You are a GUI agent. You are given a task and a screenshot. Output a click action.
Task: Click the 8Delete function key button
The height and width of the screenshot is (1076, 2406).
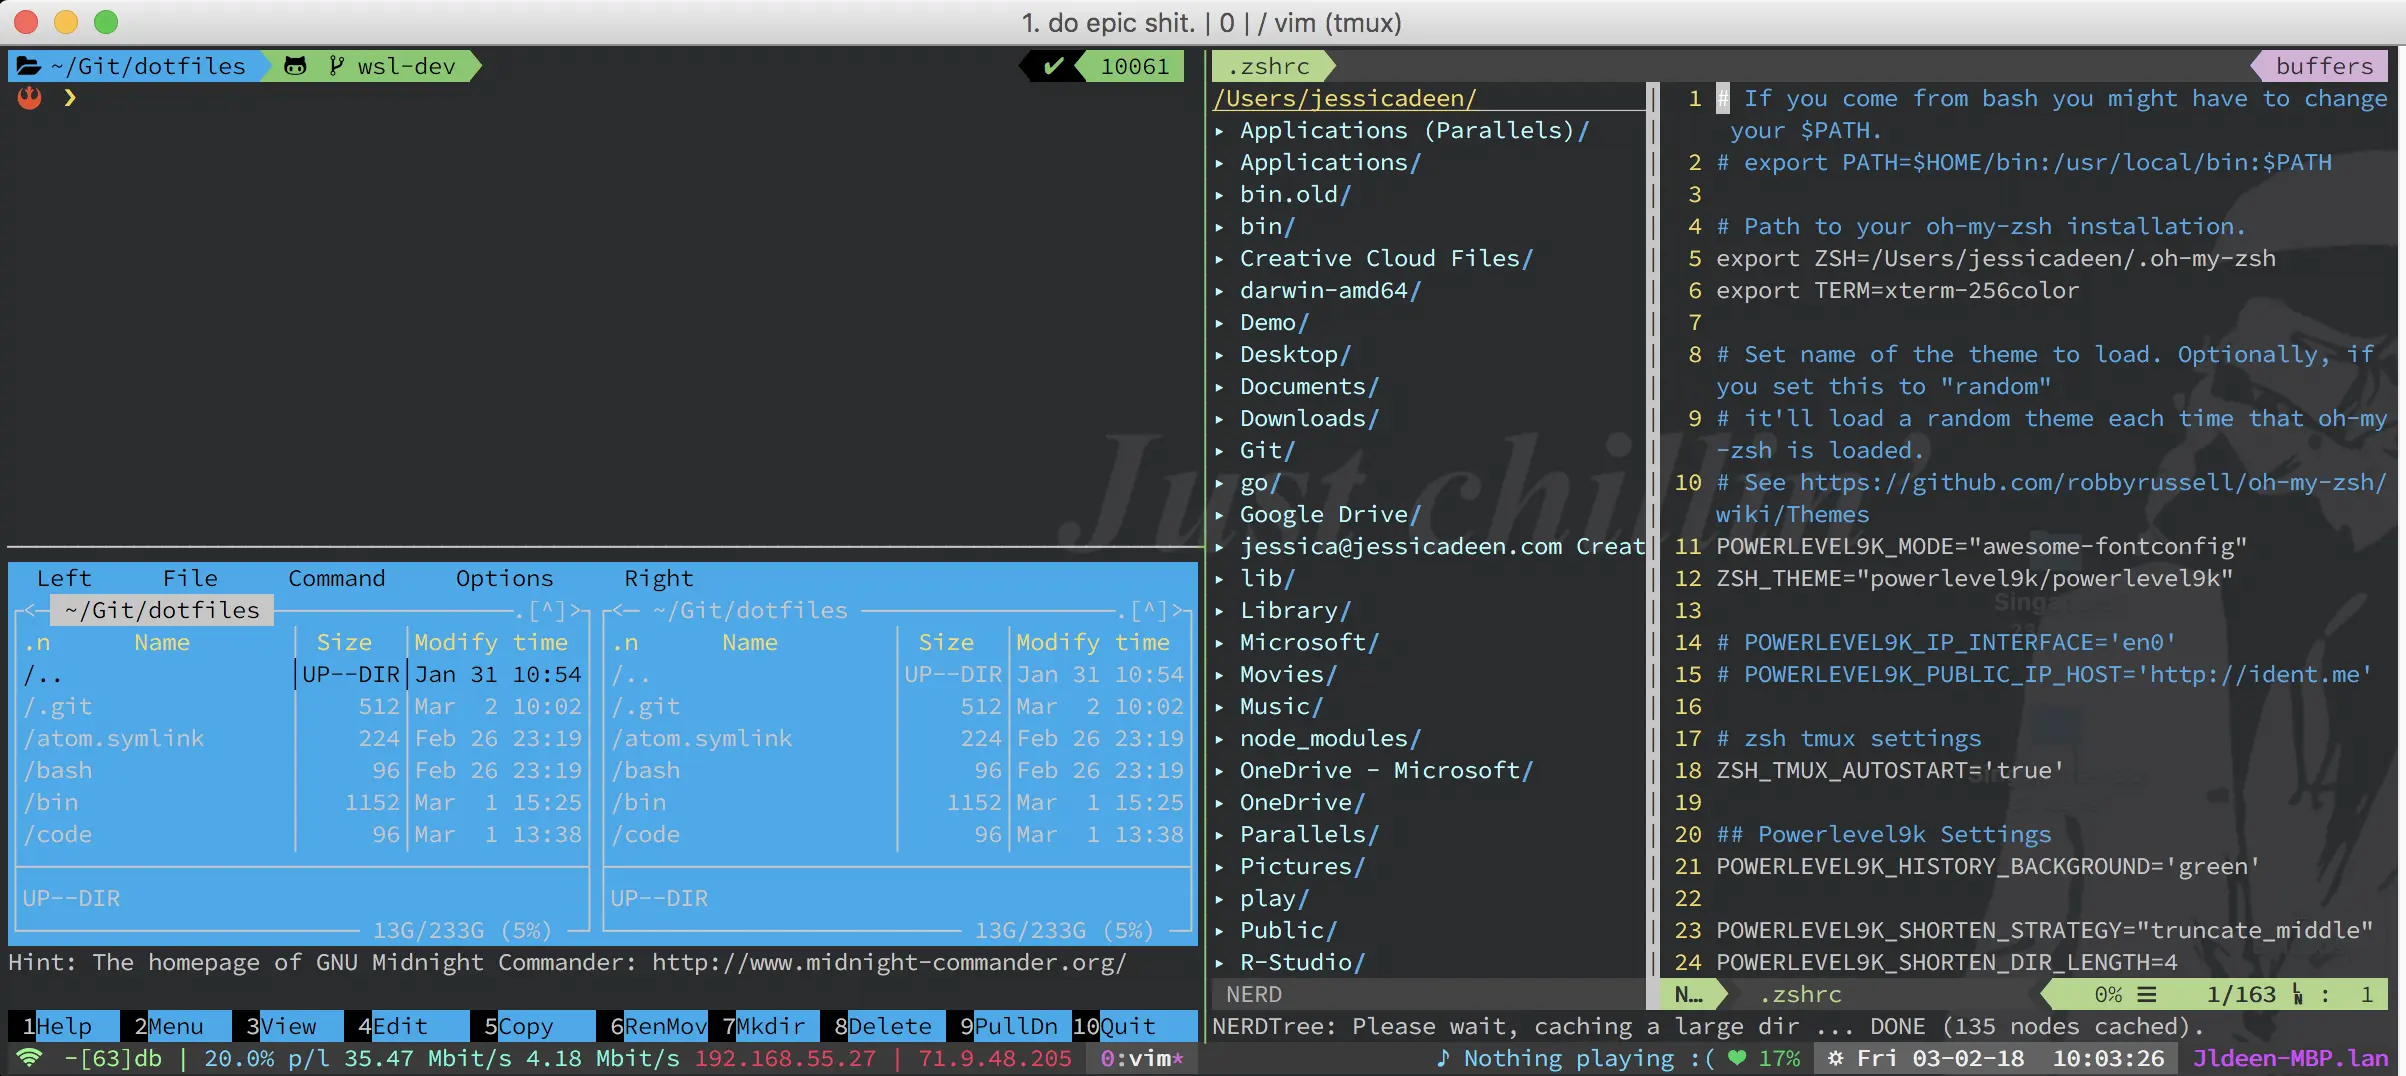point(884,1026)
